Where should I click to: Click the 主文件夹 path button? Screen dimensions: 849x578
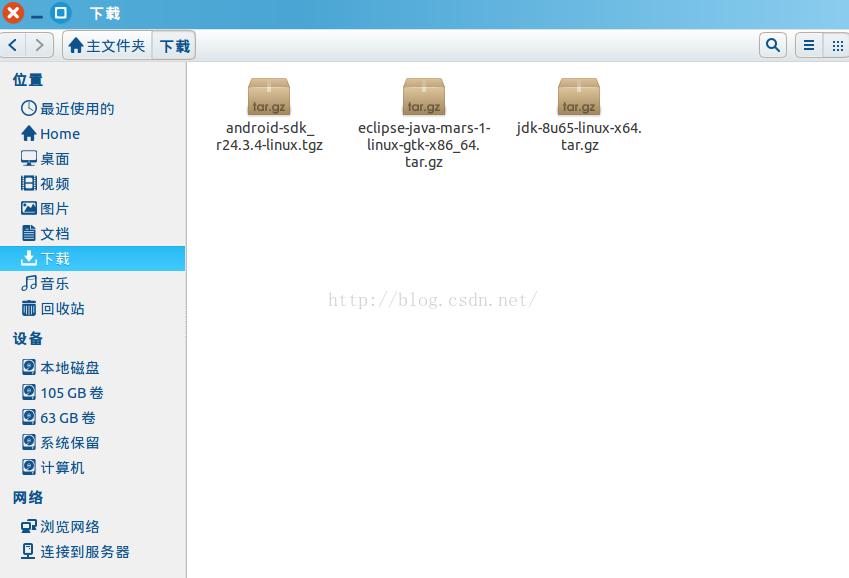[x=107, y=46]
